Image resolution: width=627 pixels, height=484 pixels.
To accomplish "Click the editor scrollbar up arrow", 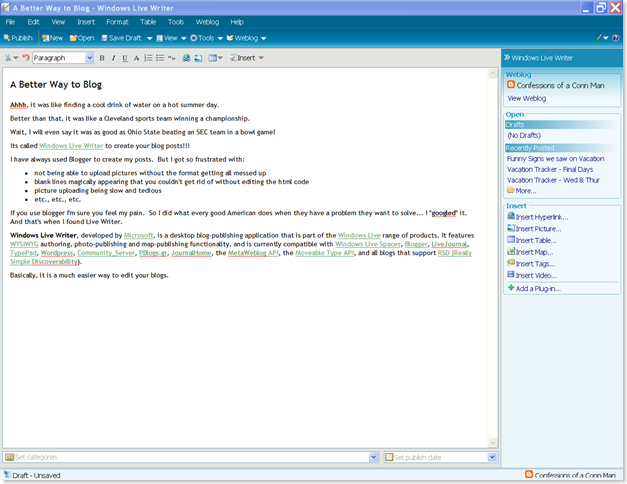I will [493, 73].
